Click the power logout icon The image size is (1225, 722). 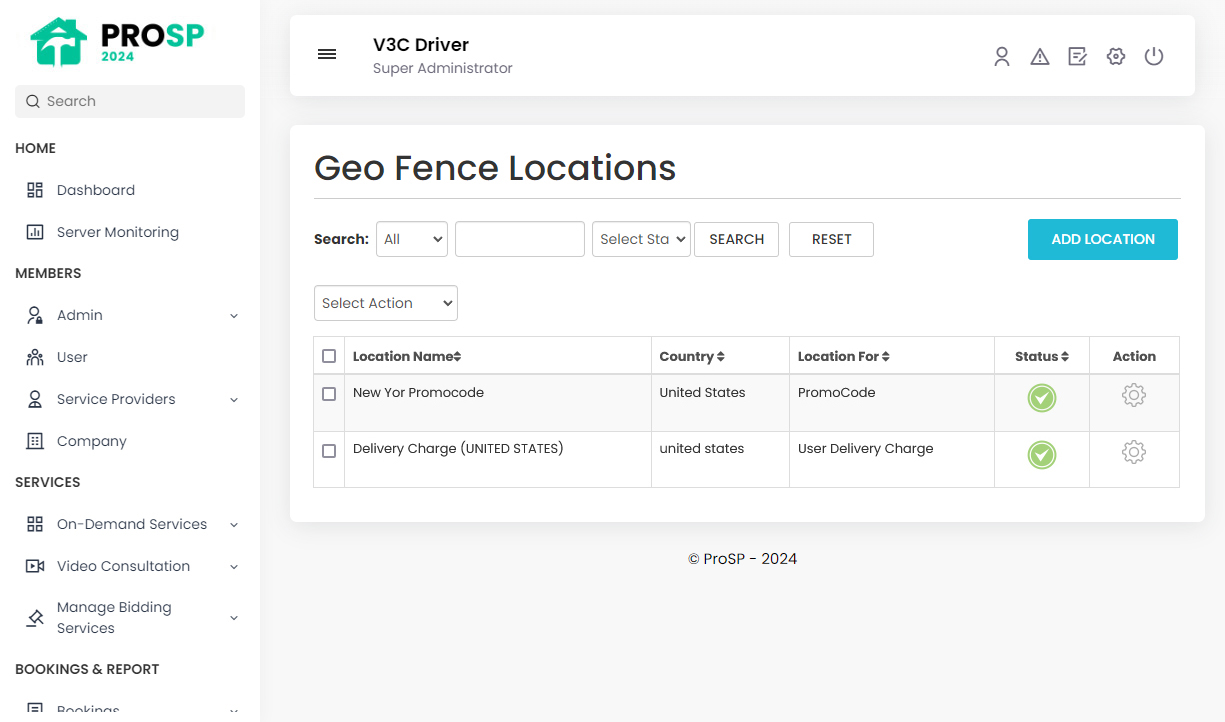point(1154,57)
